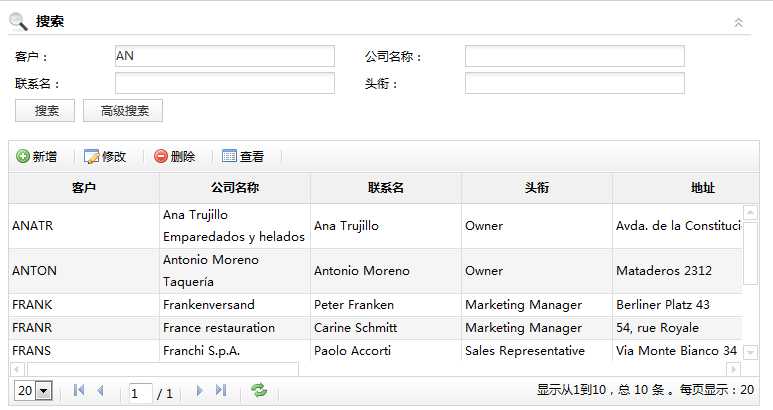Screen dimensions: 773x410
Task: Click Owner title in the ANATR row
Action: click(484, 226)
